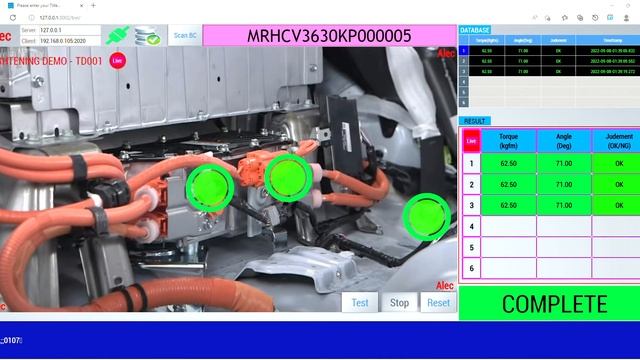640x360 pixels.
Task: Click row 2 torque 62.50 in RESULT
Action: 509,184
